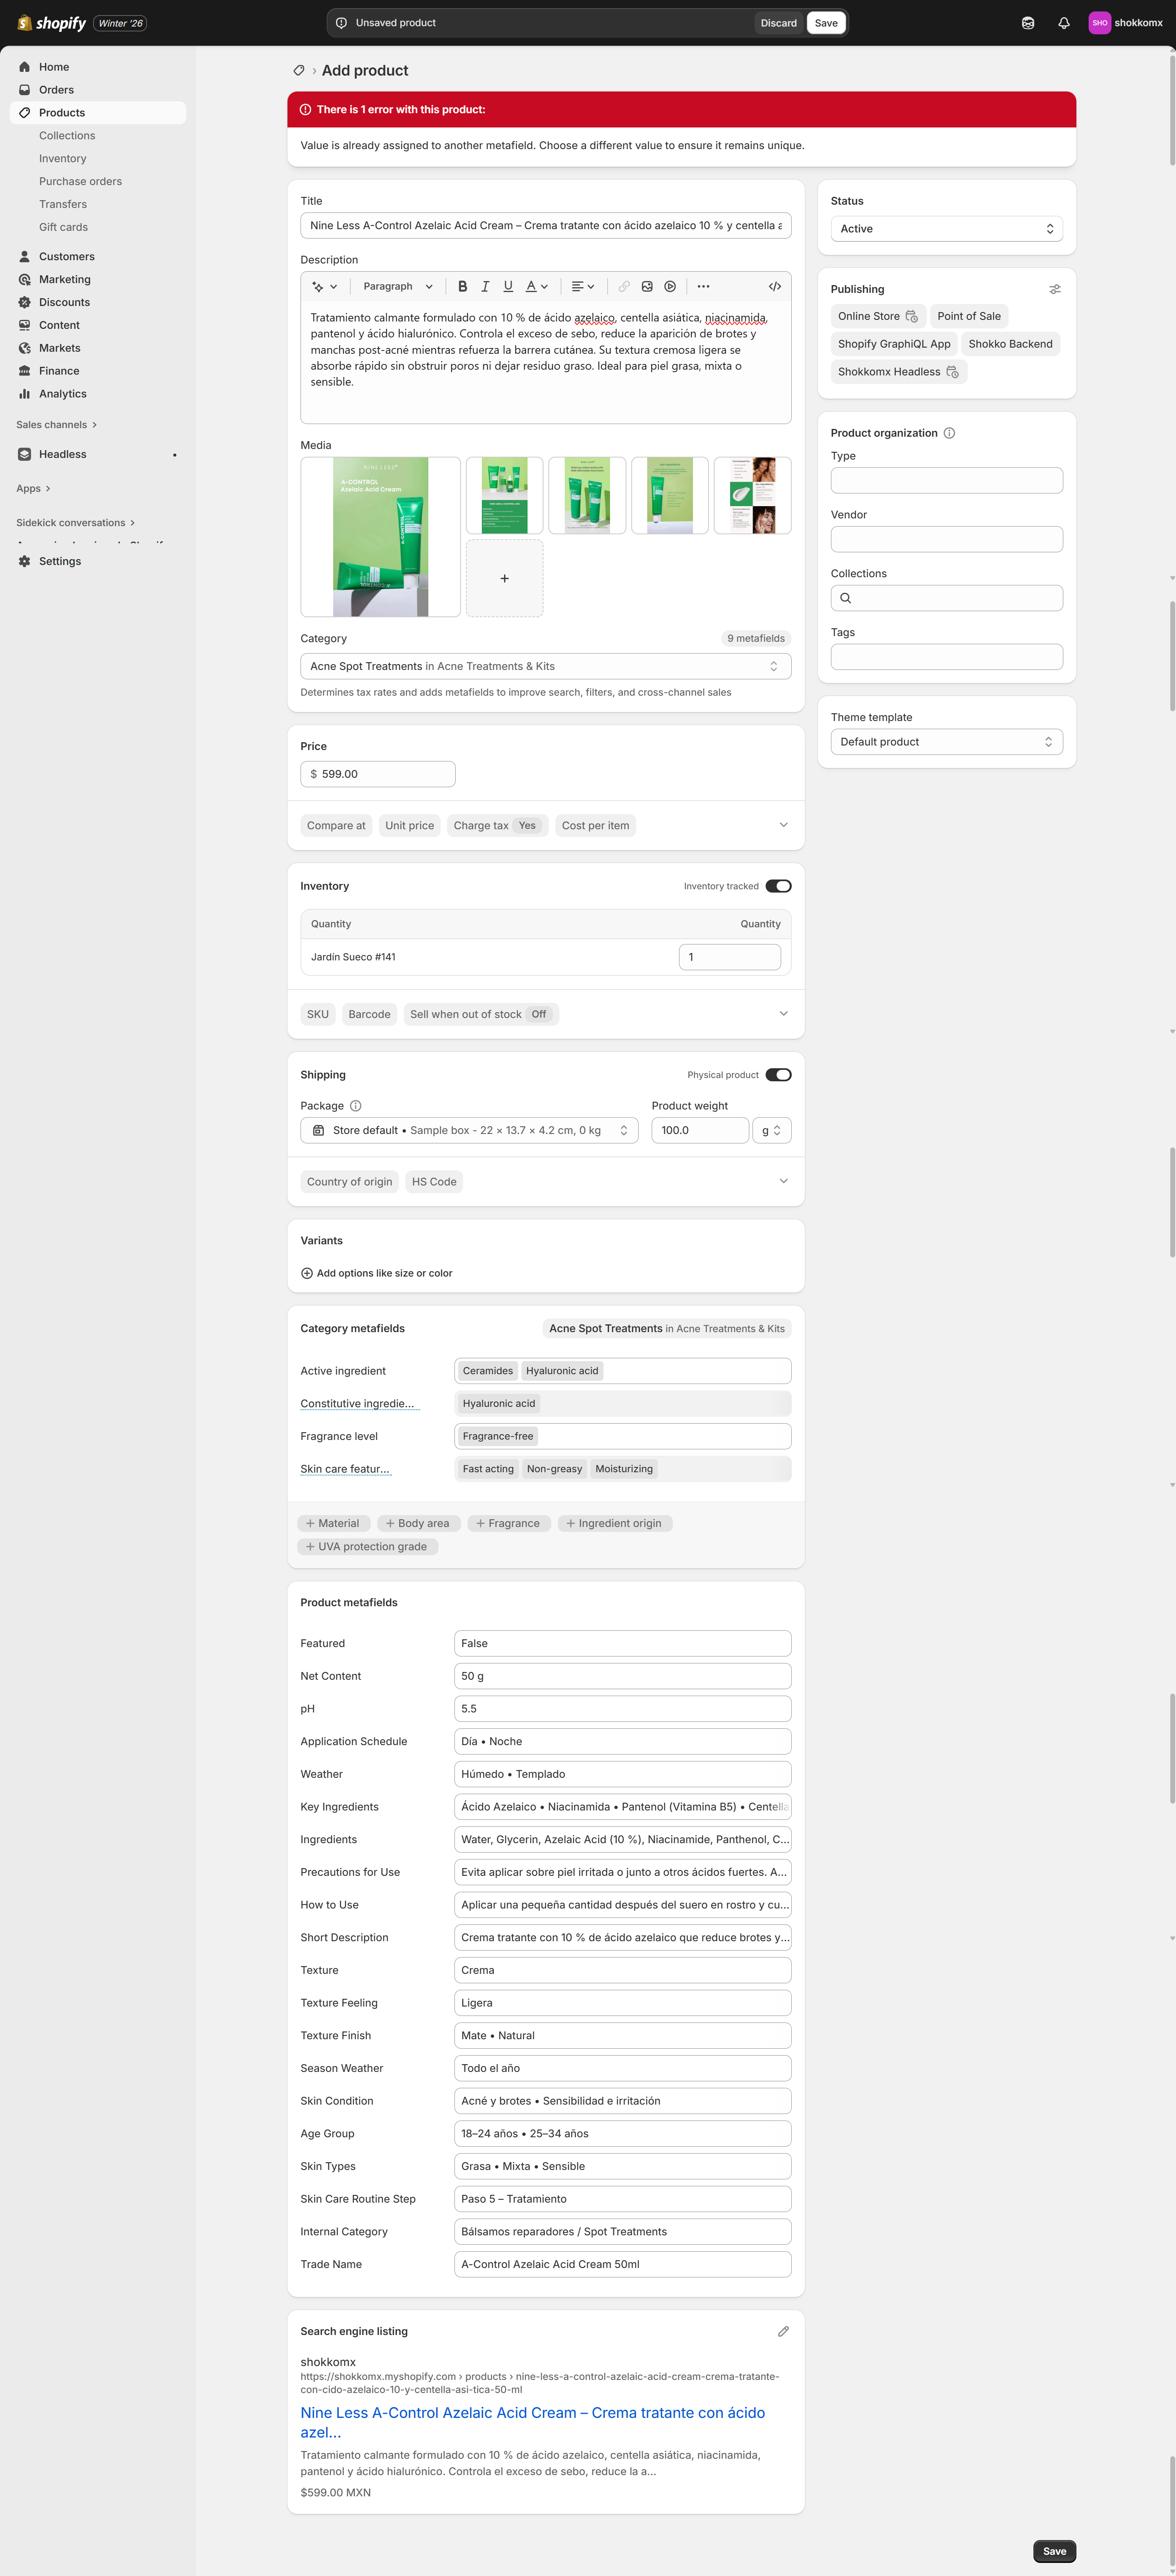Select the main product image thumbnail
The image size is (1176, 2576).
click(380, 537)
